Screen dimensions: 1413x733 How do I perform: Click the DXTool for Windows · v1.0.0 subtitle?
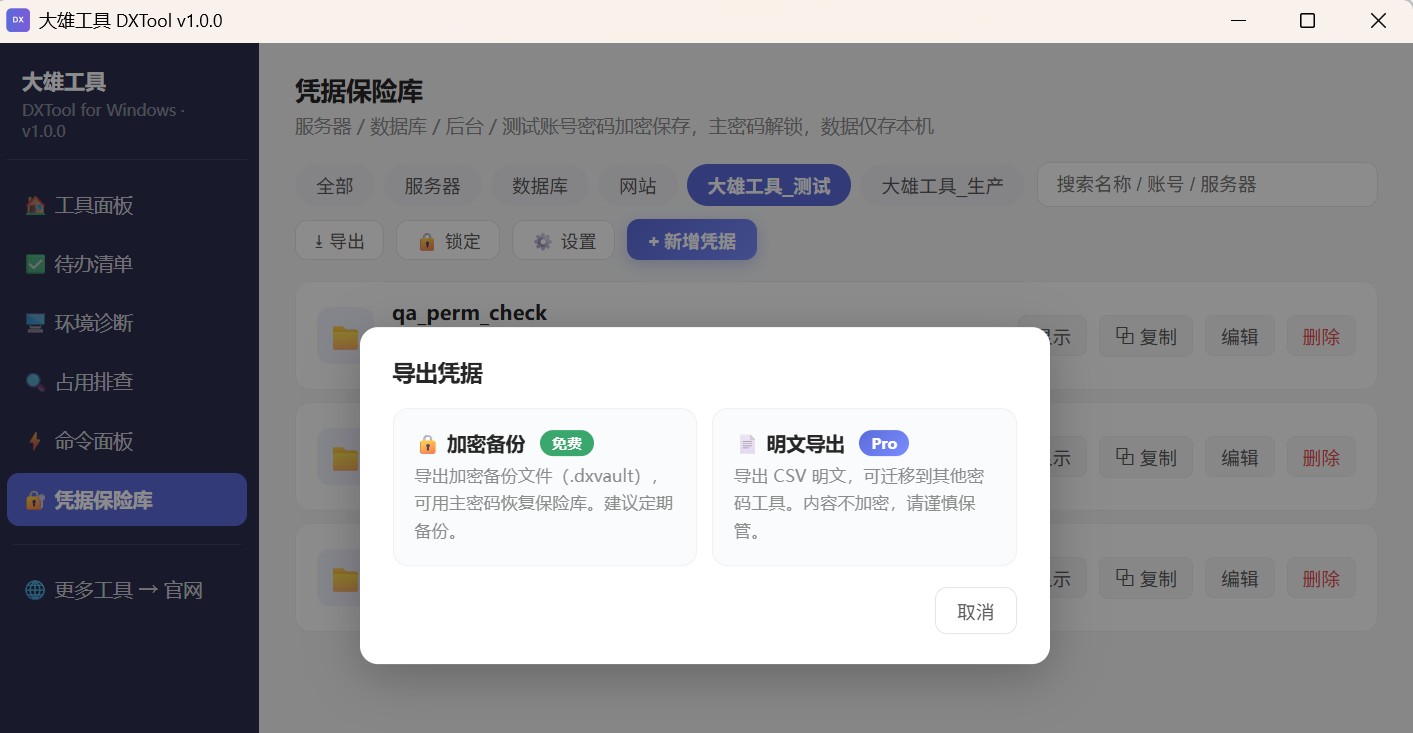pyautogui.click(x=104, y=121)
